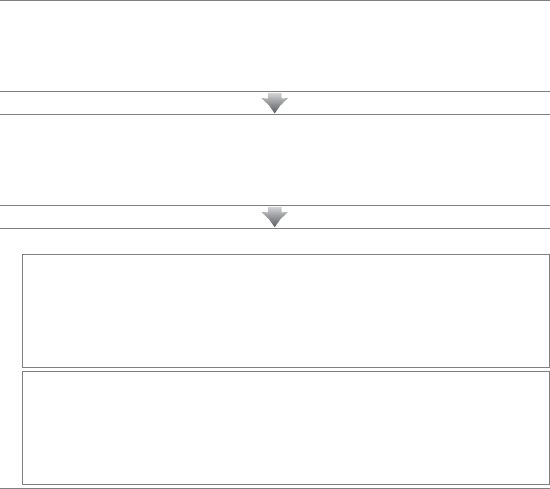
Task: Click the blank strip beside the second arrow
Action: (x=130, y=217)
